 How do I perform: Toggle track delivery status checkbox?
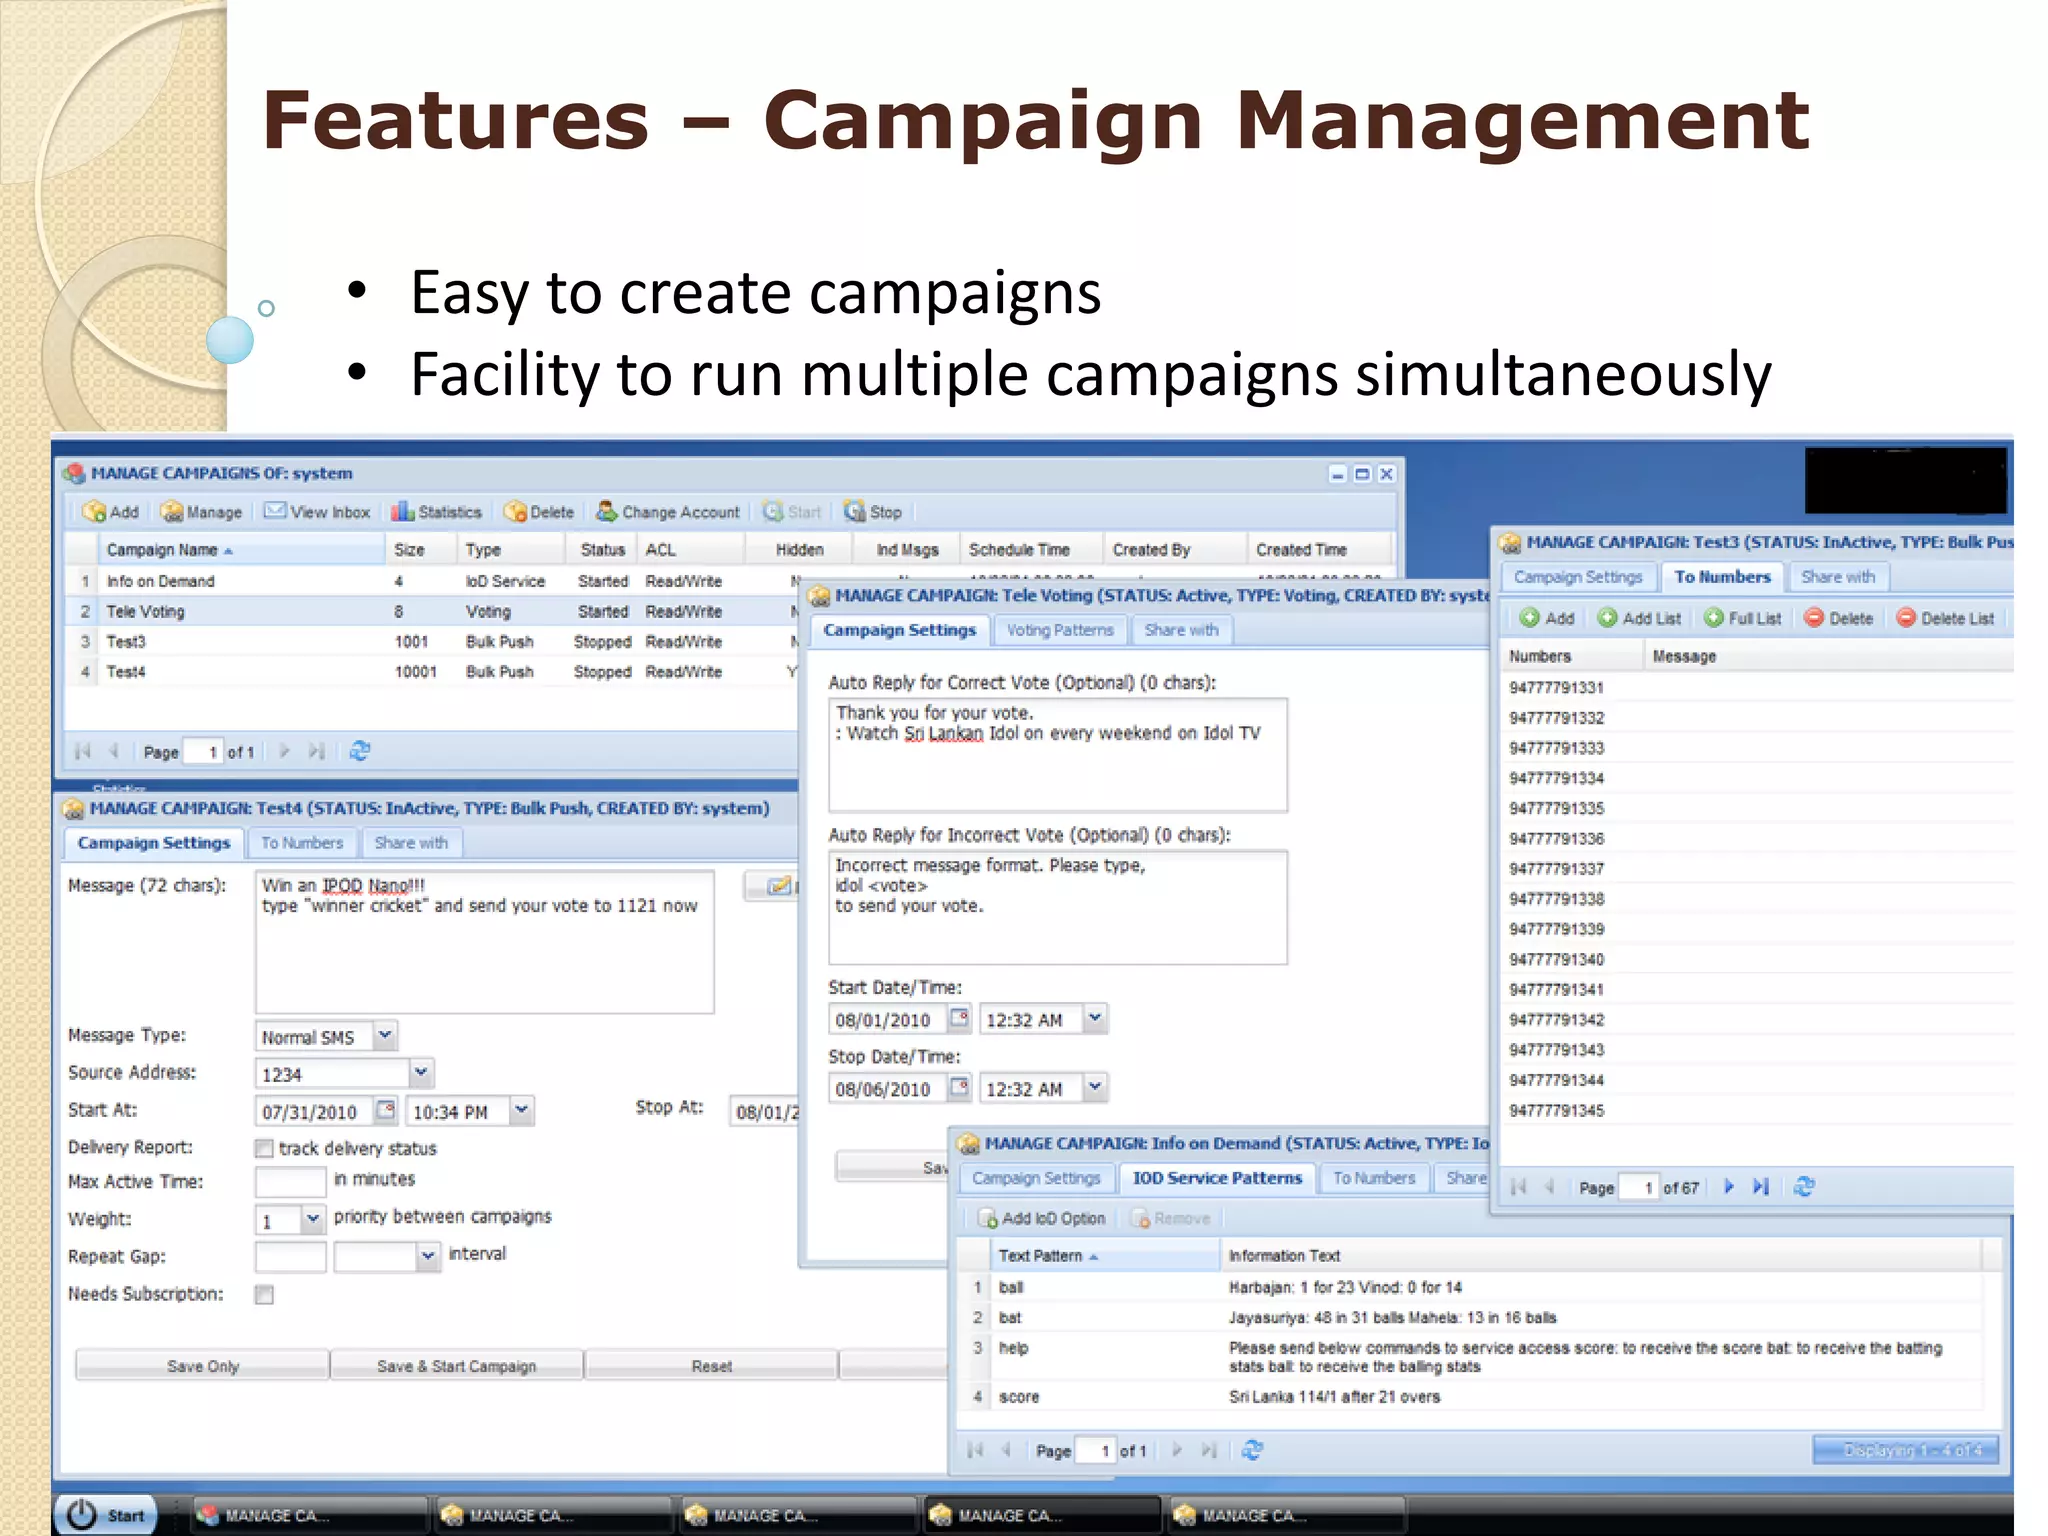tap(264, 1148)
